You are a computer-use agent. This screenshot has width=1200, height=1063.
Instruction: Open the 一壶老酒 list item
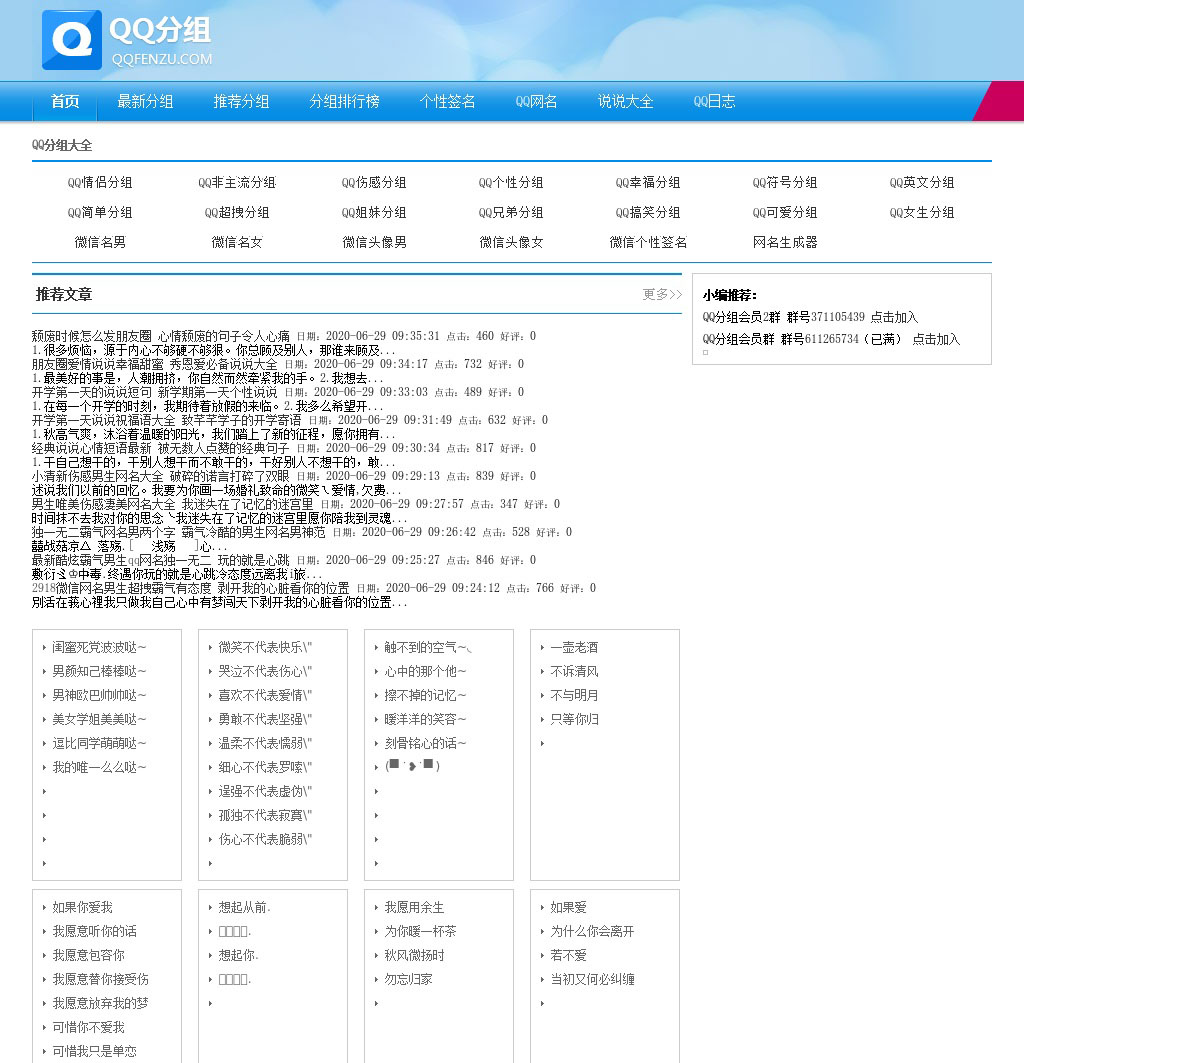point(574,647)
